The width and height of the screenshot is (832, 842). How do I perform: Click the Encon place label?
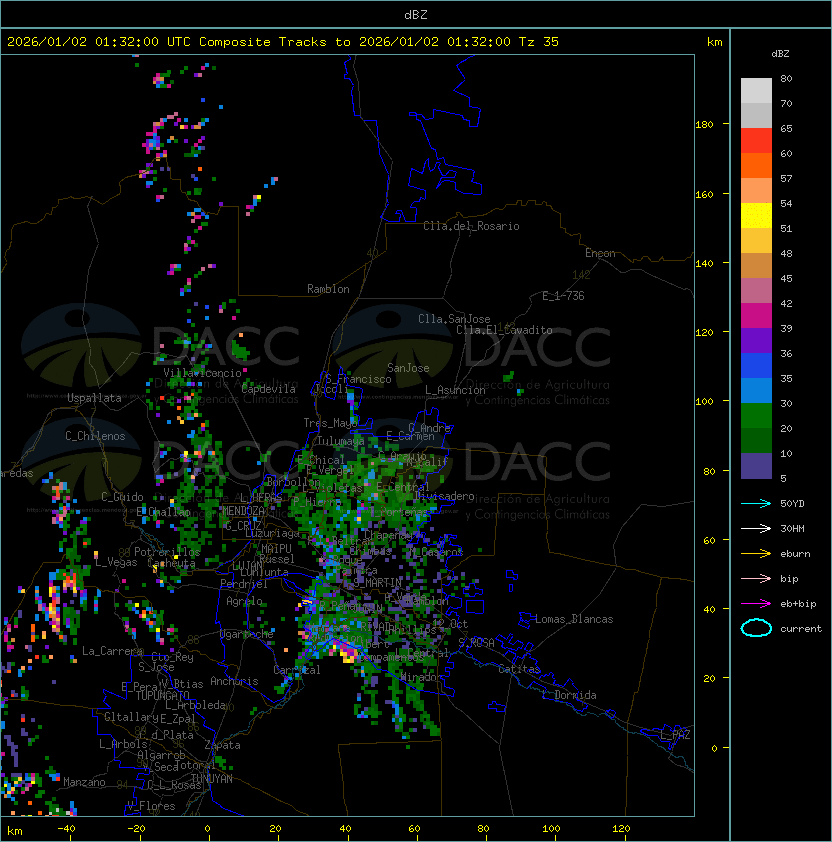click(x=600, y=253)
